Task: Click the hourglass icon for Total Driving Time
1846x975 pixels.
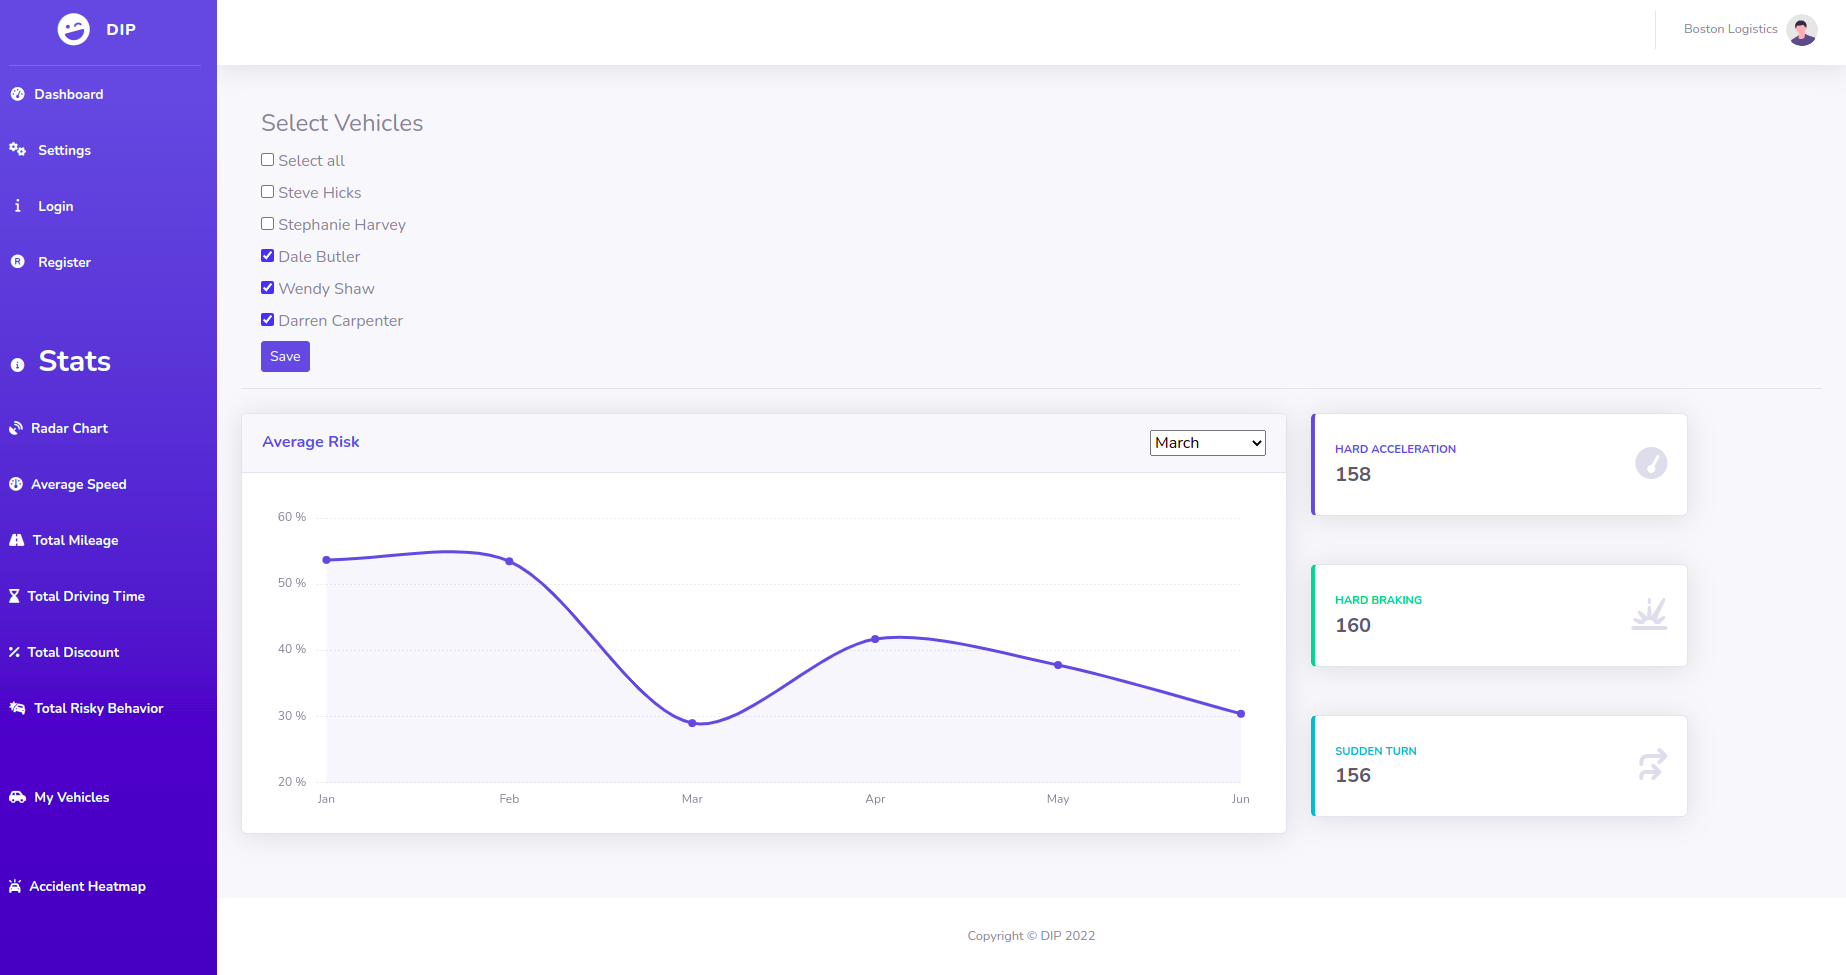Action: click(x=14, y=596)
